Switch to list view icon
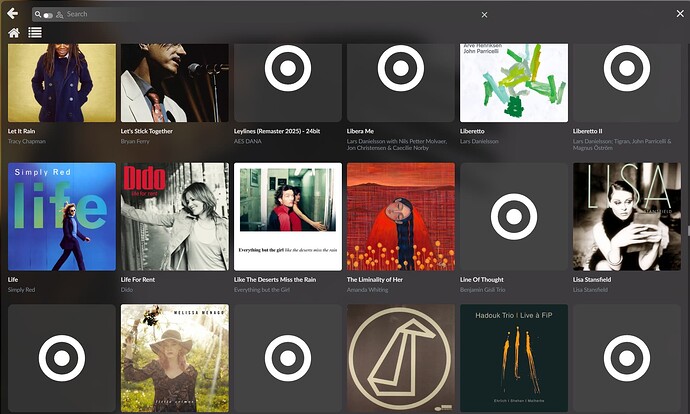Screen dimensions: 690x414 pyautogui.click(x=35, y=33)
